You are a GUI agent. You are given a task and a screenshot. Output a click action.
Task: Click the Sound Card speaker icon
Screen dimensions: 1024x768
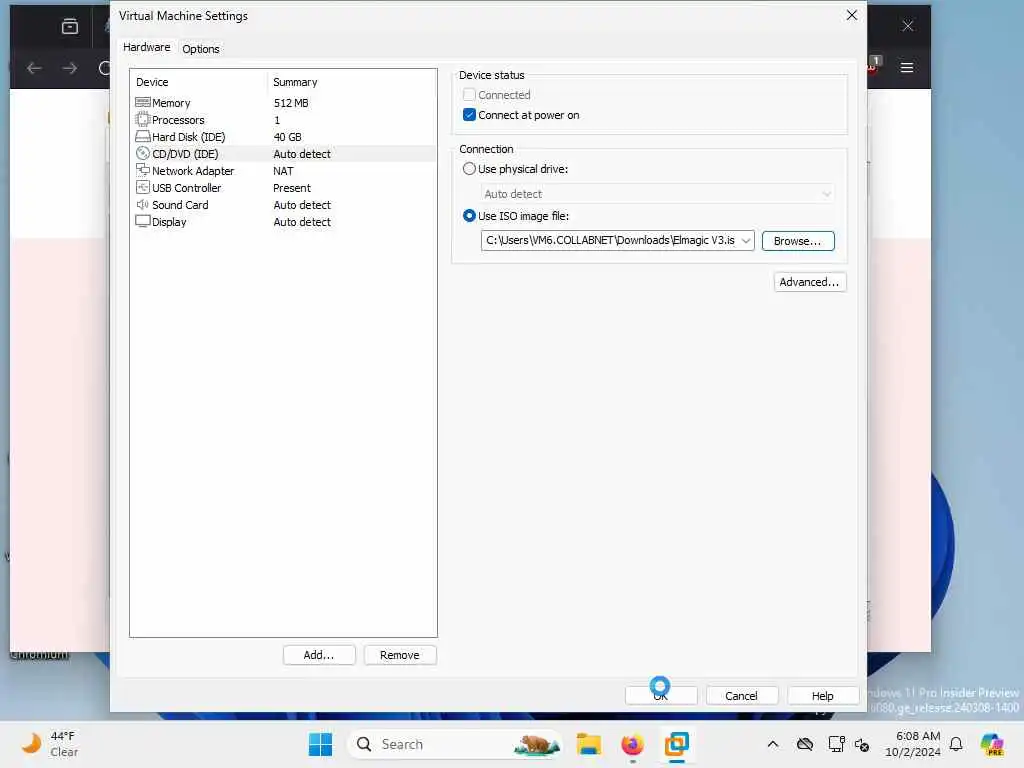point(142,204)
